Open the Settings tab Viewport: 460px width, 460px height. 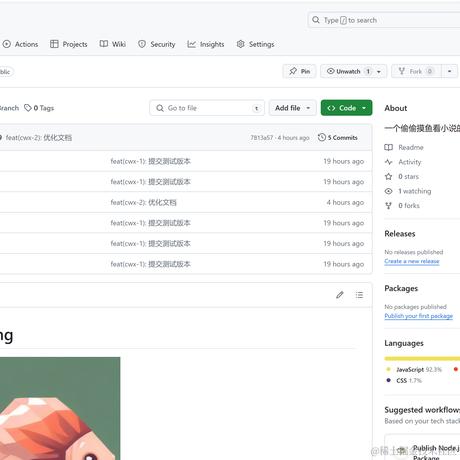[255, 44]
